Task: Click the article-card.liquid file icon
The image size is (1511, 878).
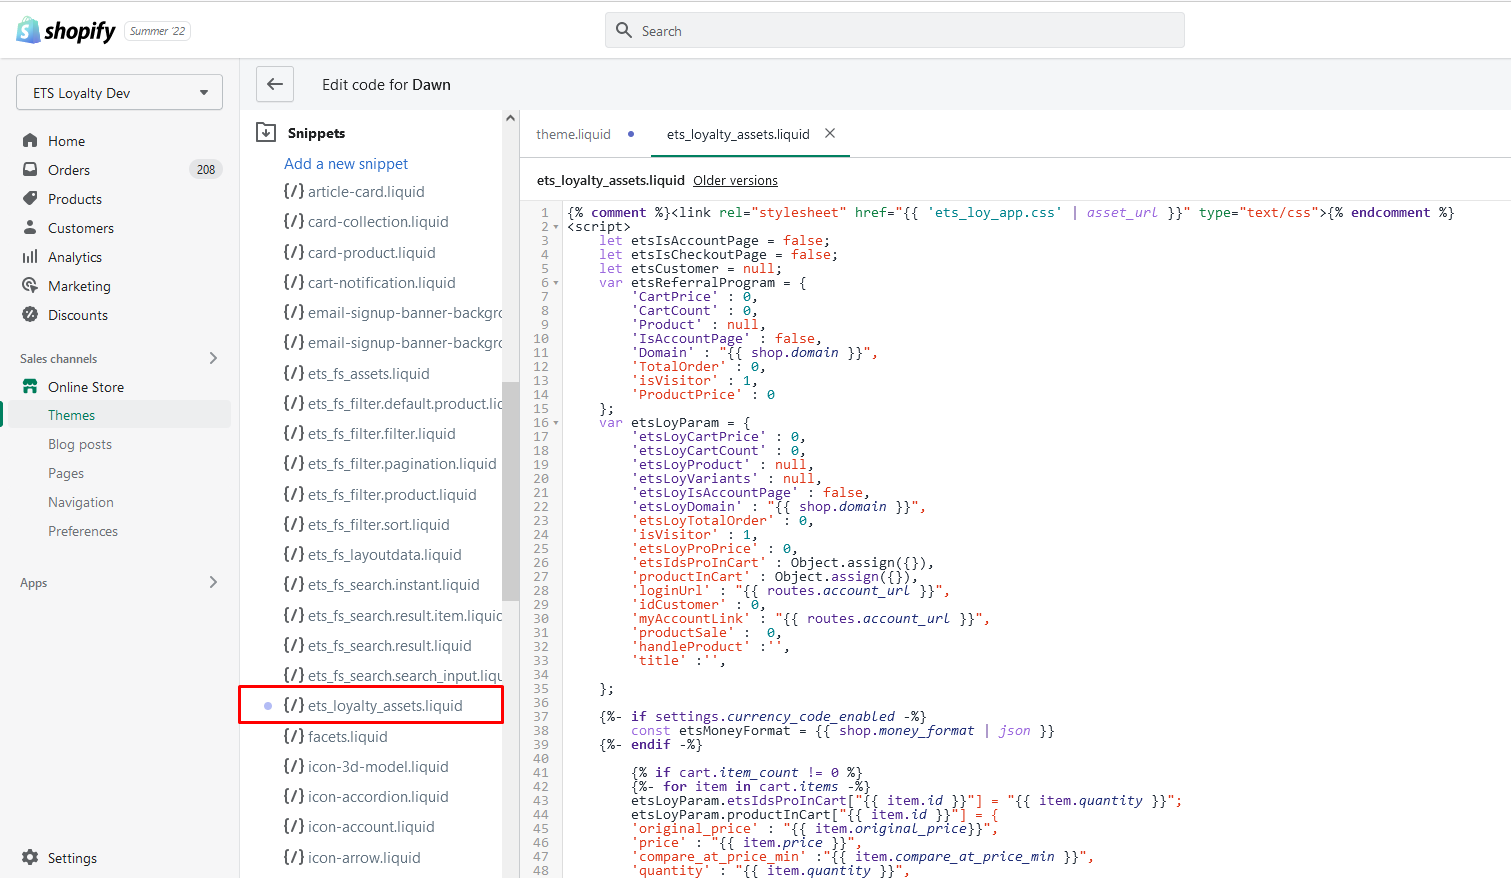Action: [x=293, y=191]
